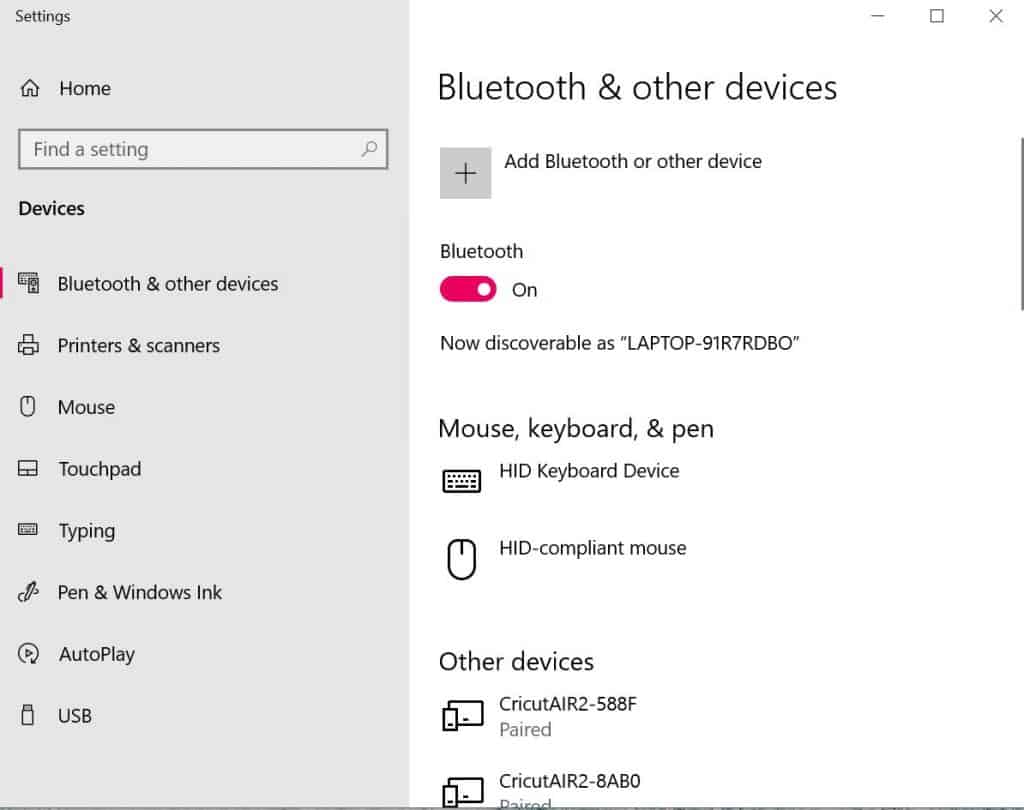Click the Touchpad icon in sidebar

click(x=28, y=469)
